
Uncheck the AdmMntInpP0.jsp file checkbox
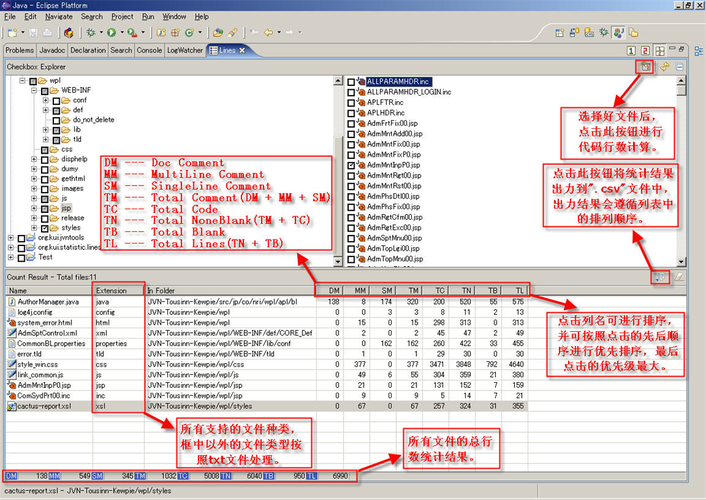(x=351, y=165)
